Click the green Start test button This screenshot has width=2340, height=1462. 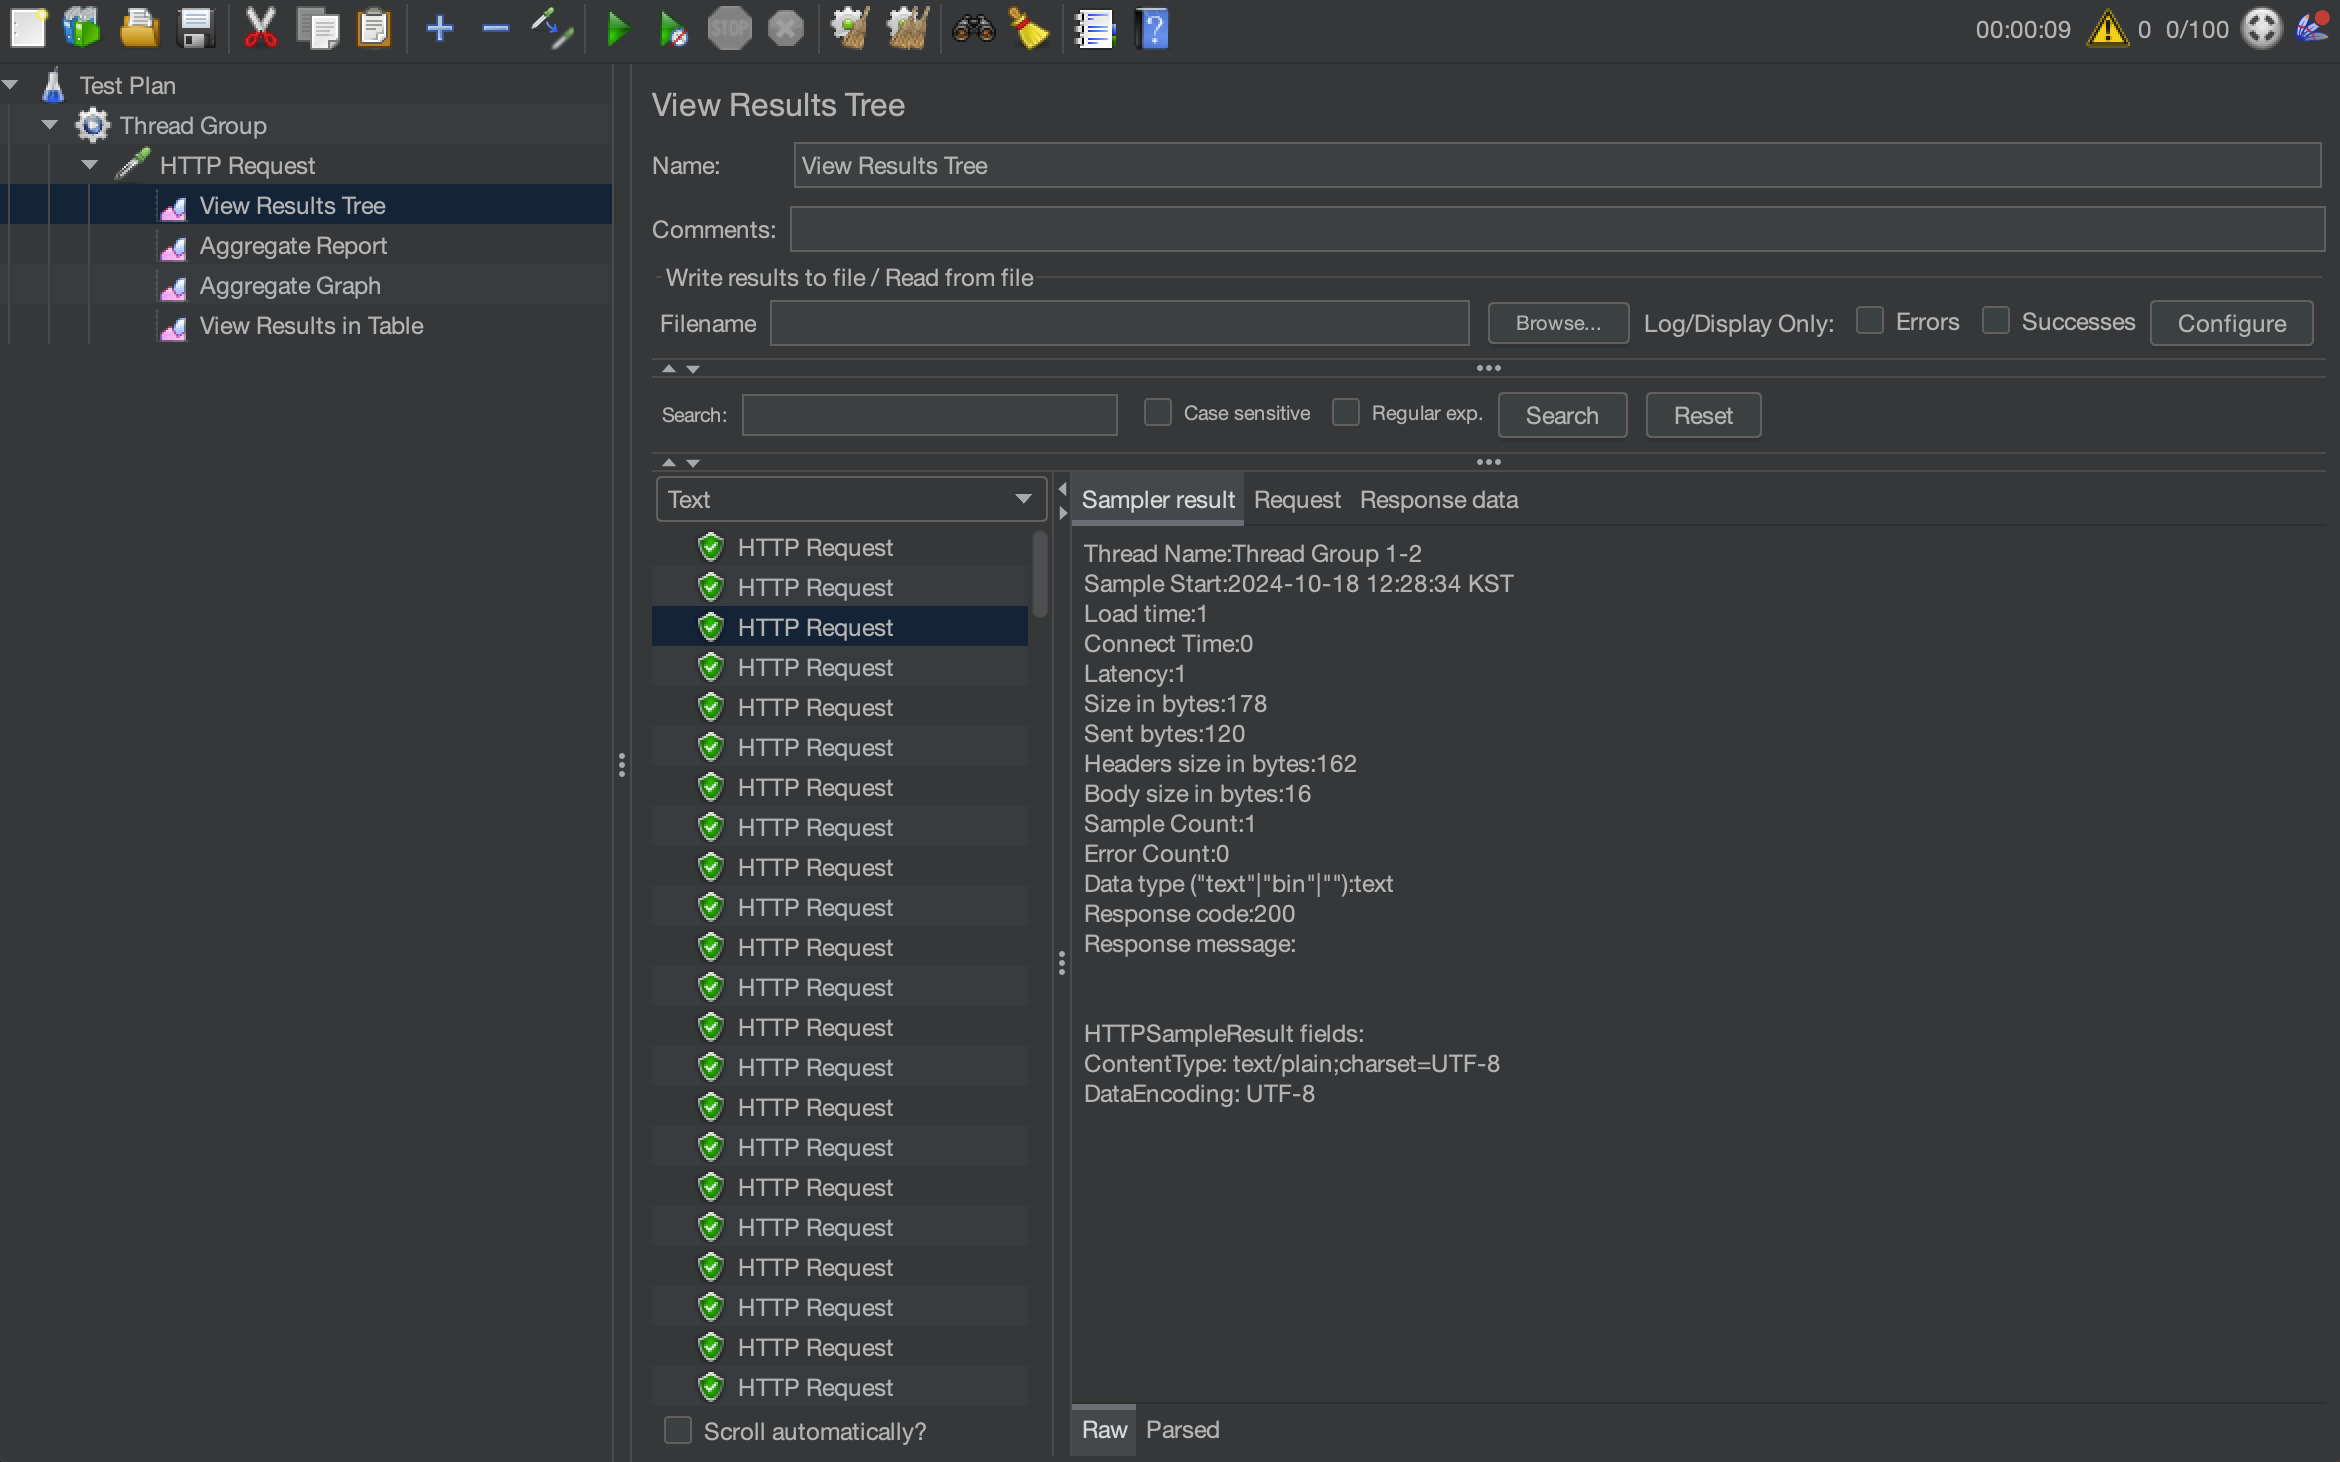(617, 29)
